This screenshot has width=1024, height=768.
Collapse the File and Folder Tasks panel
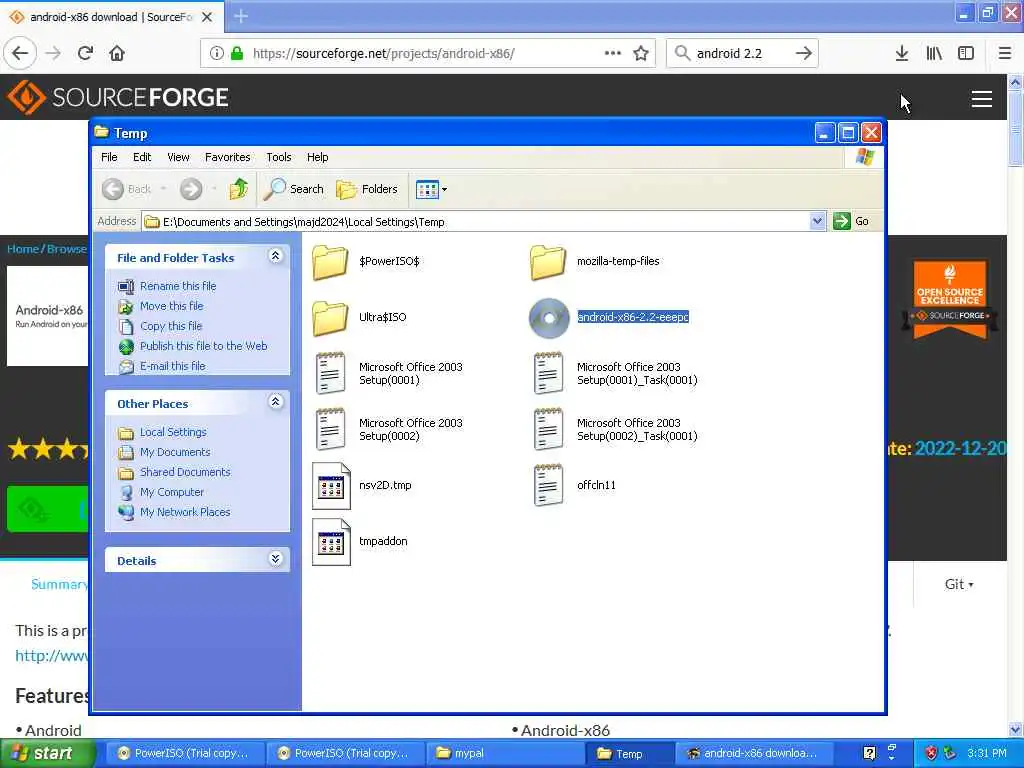(x=276, y=256)
